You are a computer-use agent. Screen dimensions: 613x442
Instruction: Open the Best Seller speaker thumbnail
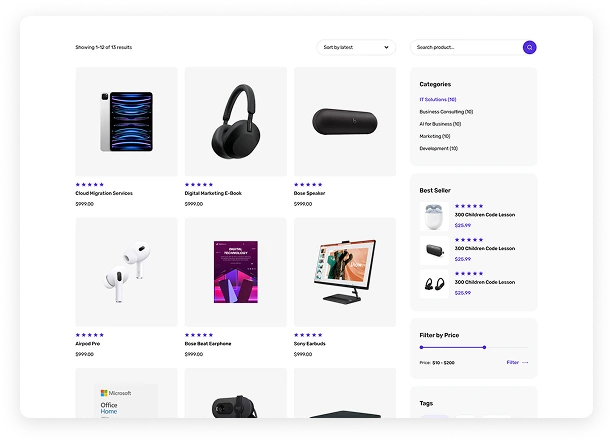click(x=434, y=250)
